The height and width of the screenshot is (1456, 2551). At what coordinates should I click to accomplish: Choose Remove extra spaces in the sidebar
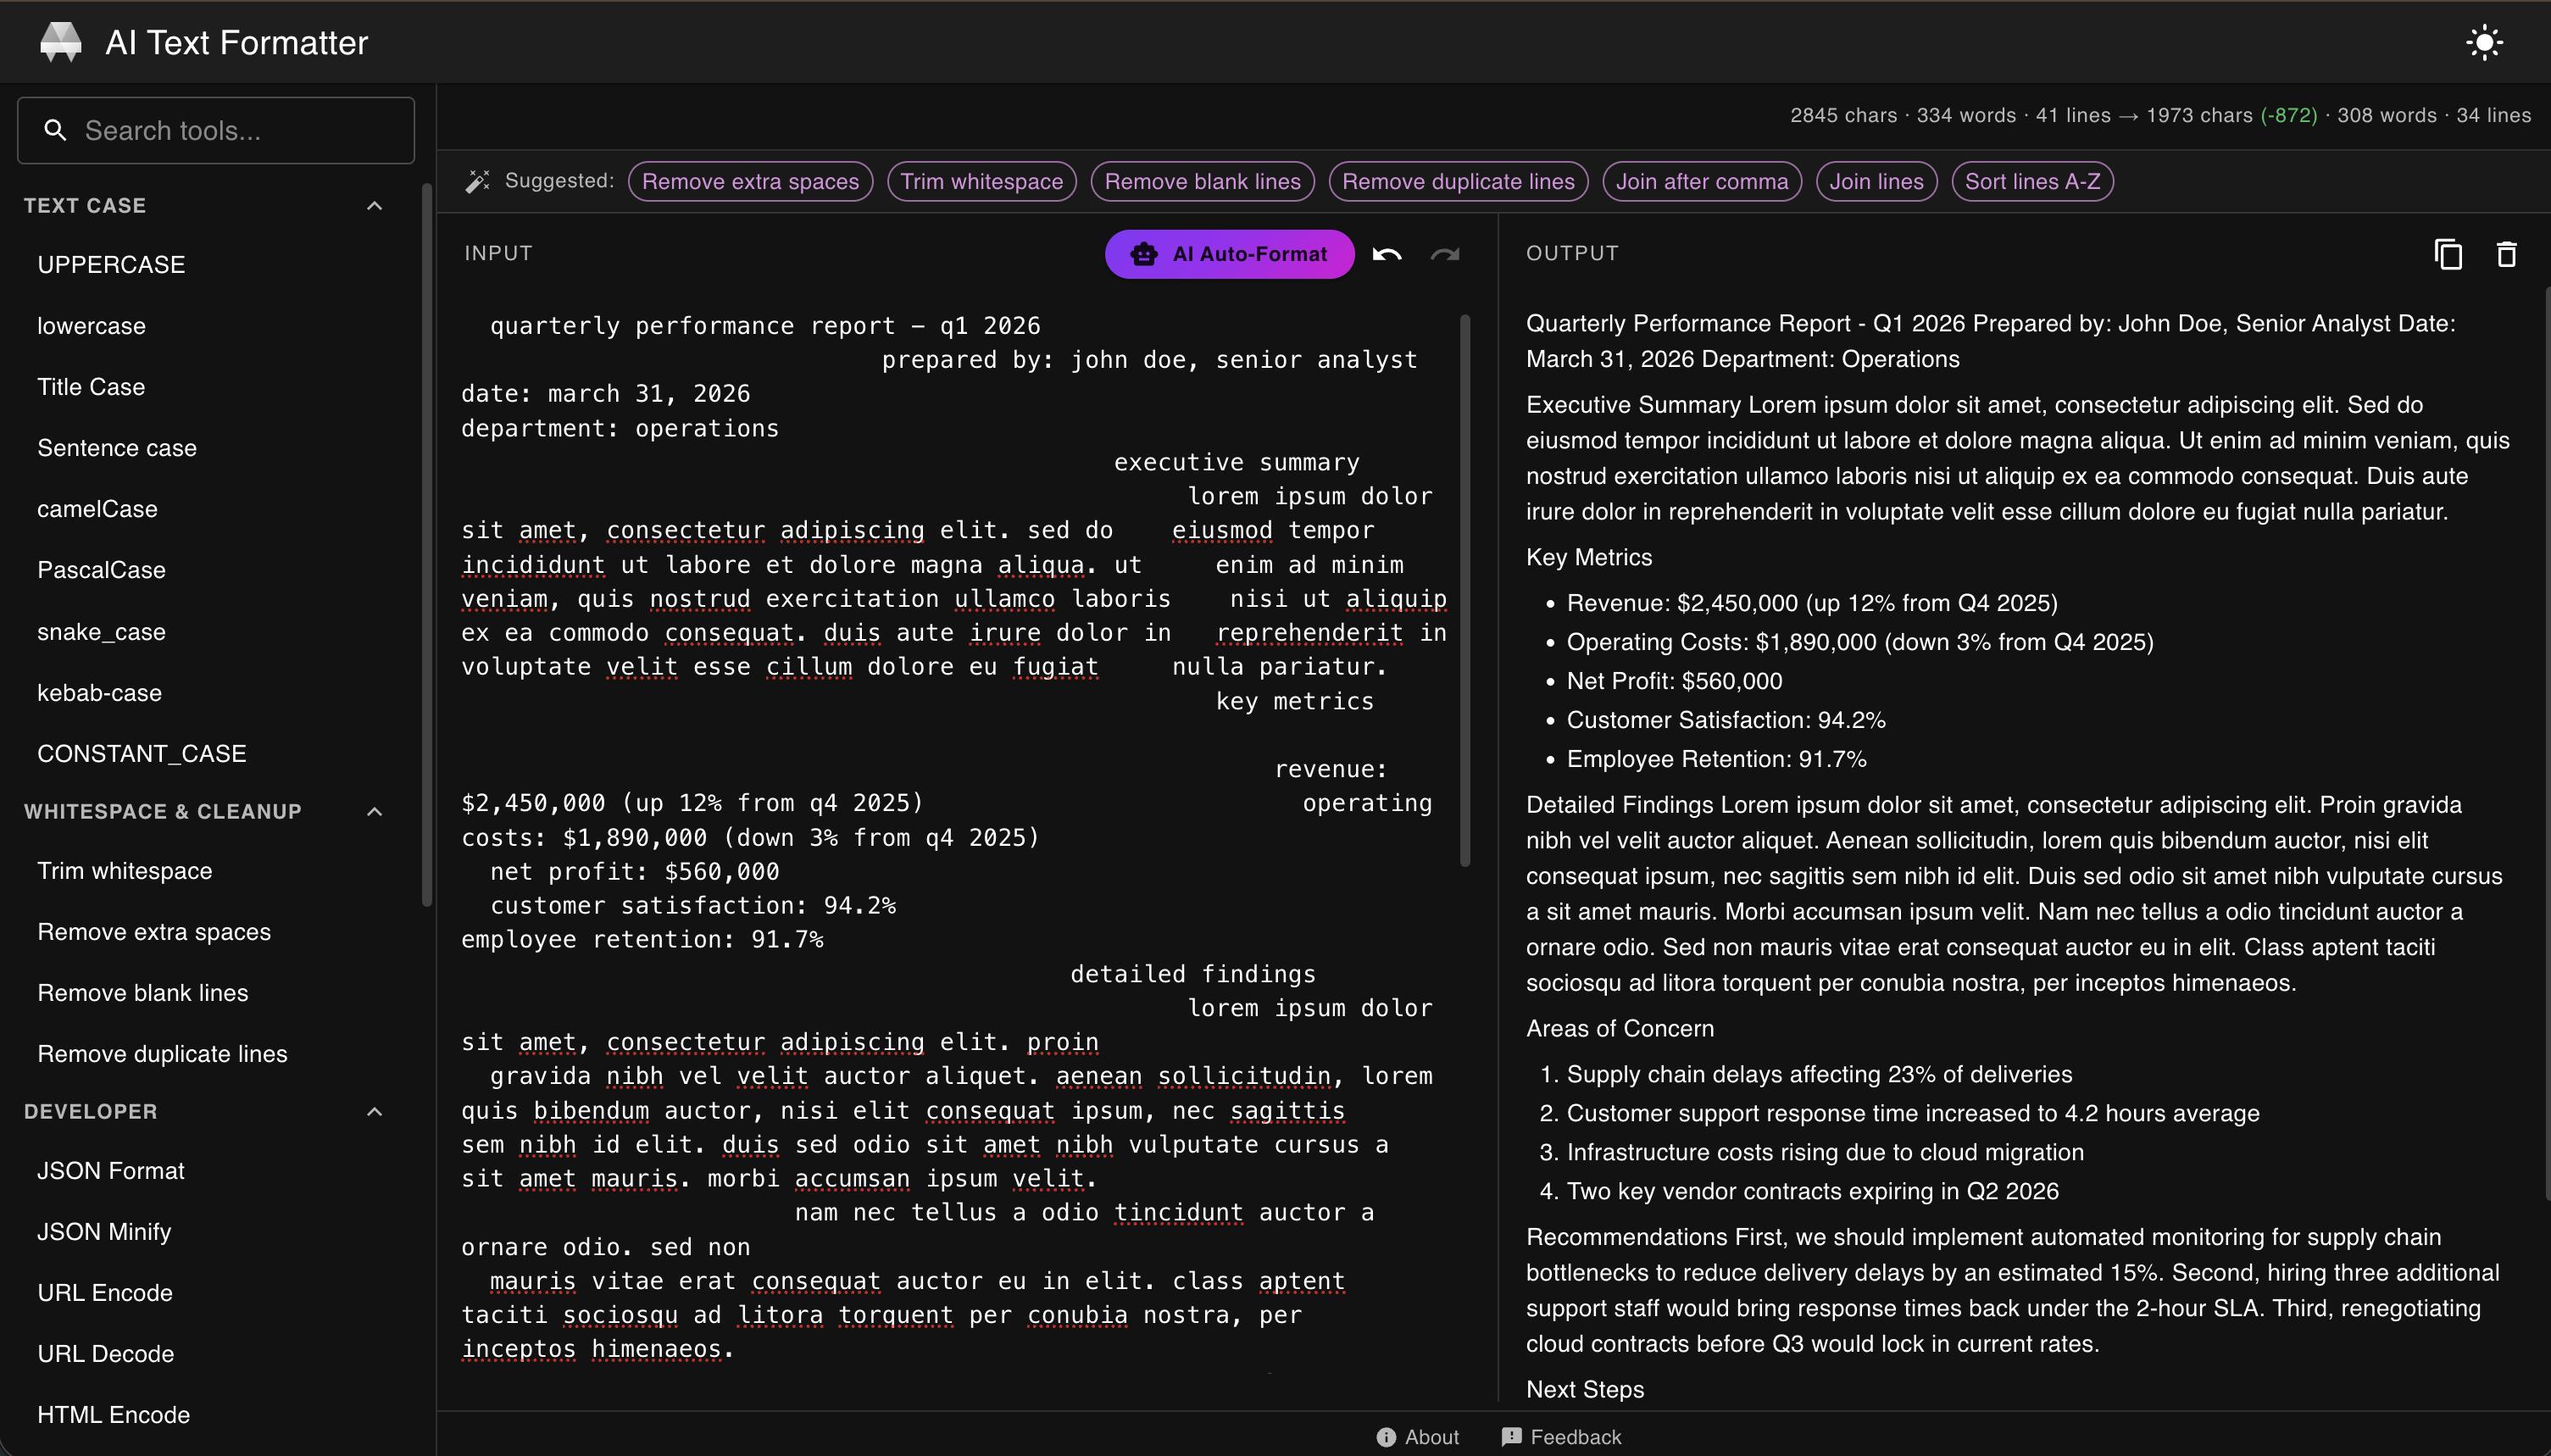154,932
